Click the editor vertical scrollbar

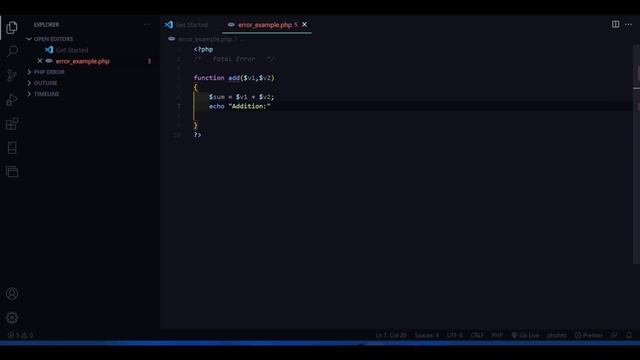coord(637,155)
